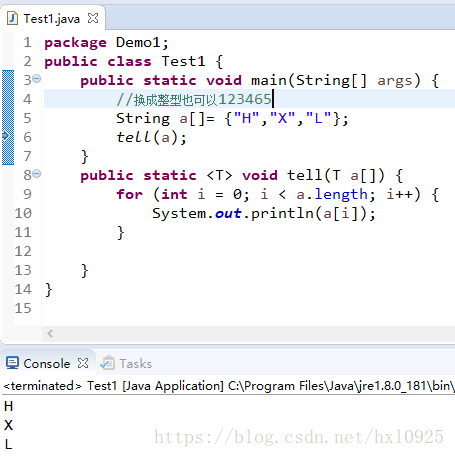Close the Console view
Image resolution: width=455 pixels, height=457 pixels.
[x=83, y=363]
